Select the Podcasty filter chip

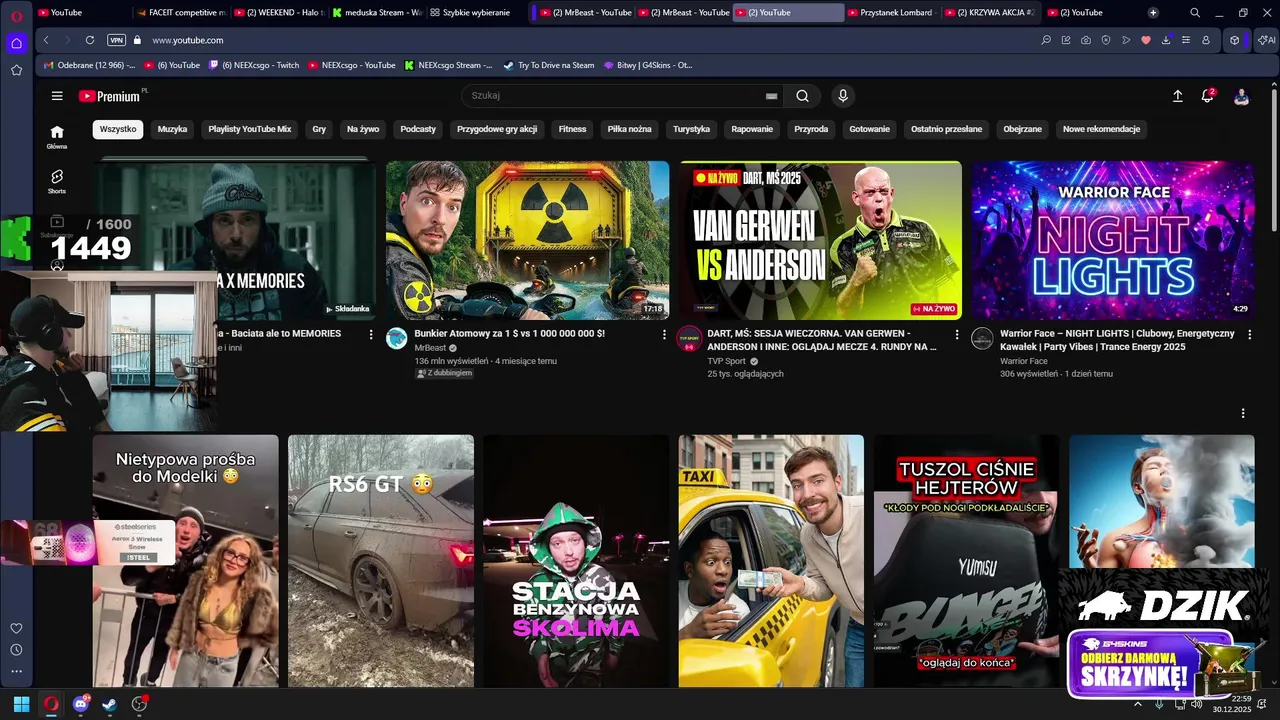[418, 129]
